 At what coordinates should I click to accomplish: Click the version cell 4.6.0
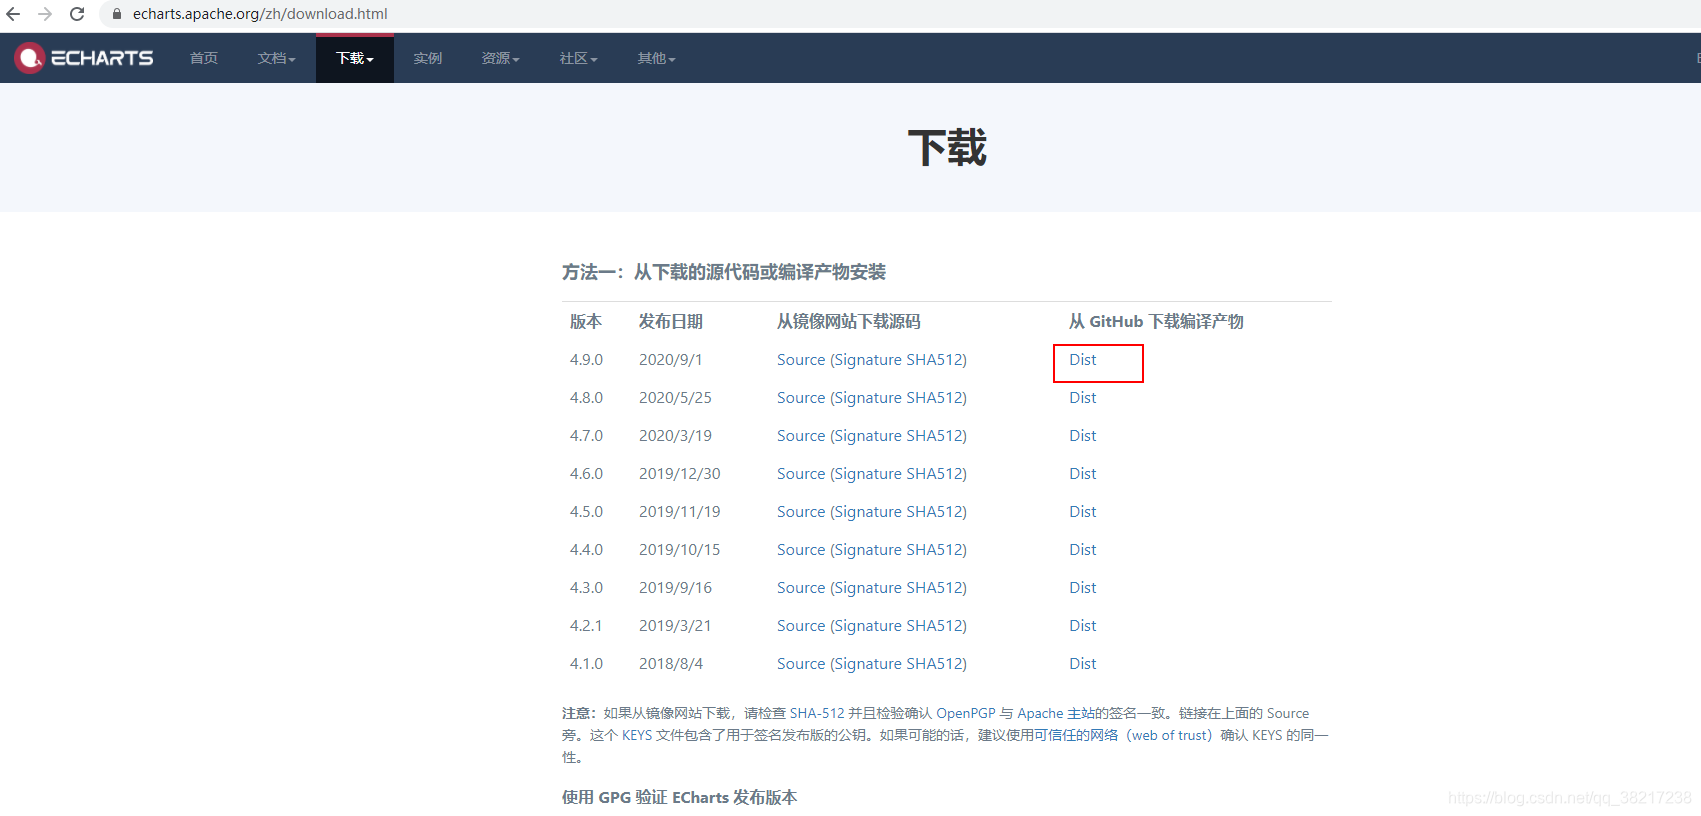tap(586, 474)
